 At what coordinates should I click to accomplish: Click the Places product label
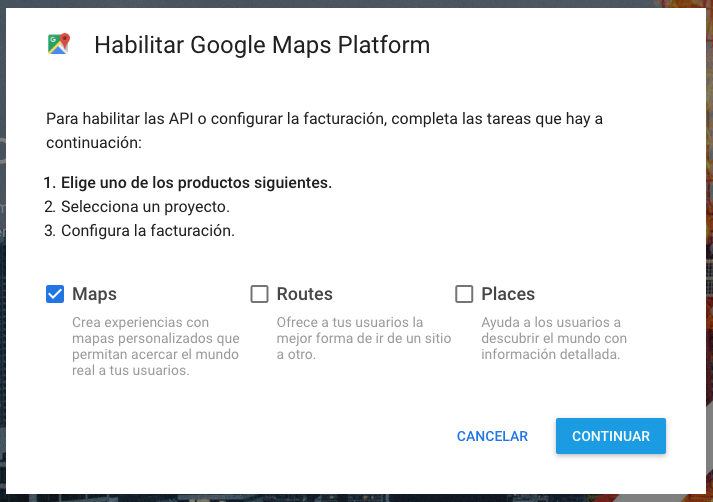pos(508,294)
